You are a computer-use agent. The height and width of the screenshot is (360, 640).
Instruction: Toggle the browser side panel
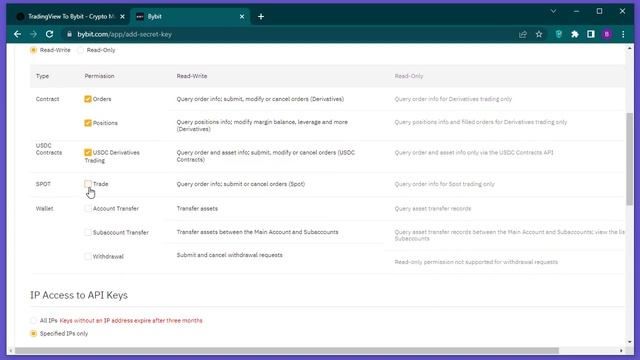click(x=591, y=34)
